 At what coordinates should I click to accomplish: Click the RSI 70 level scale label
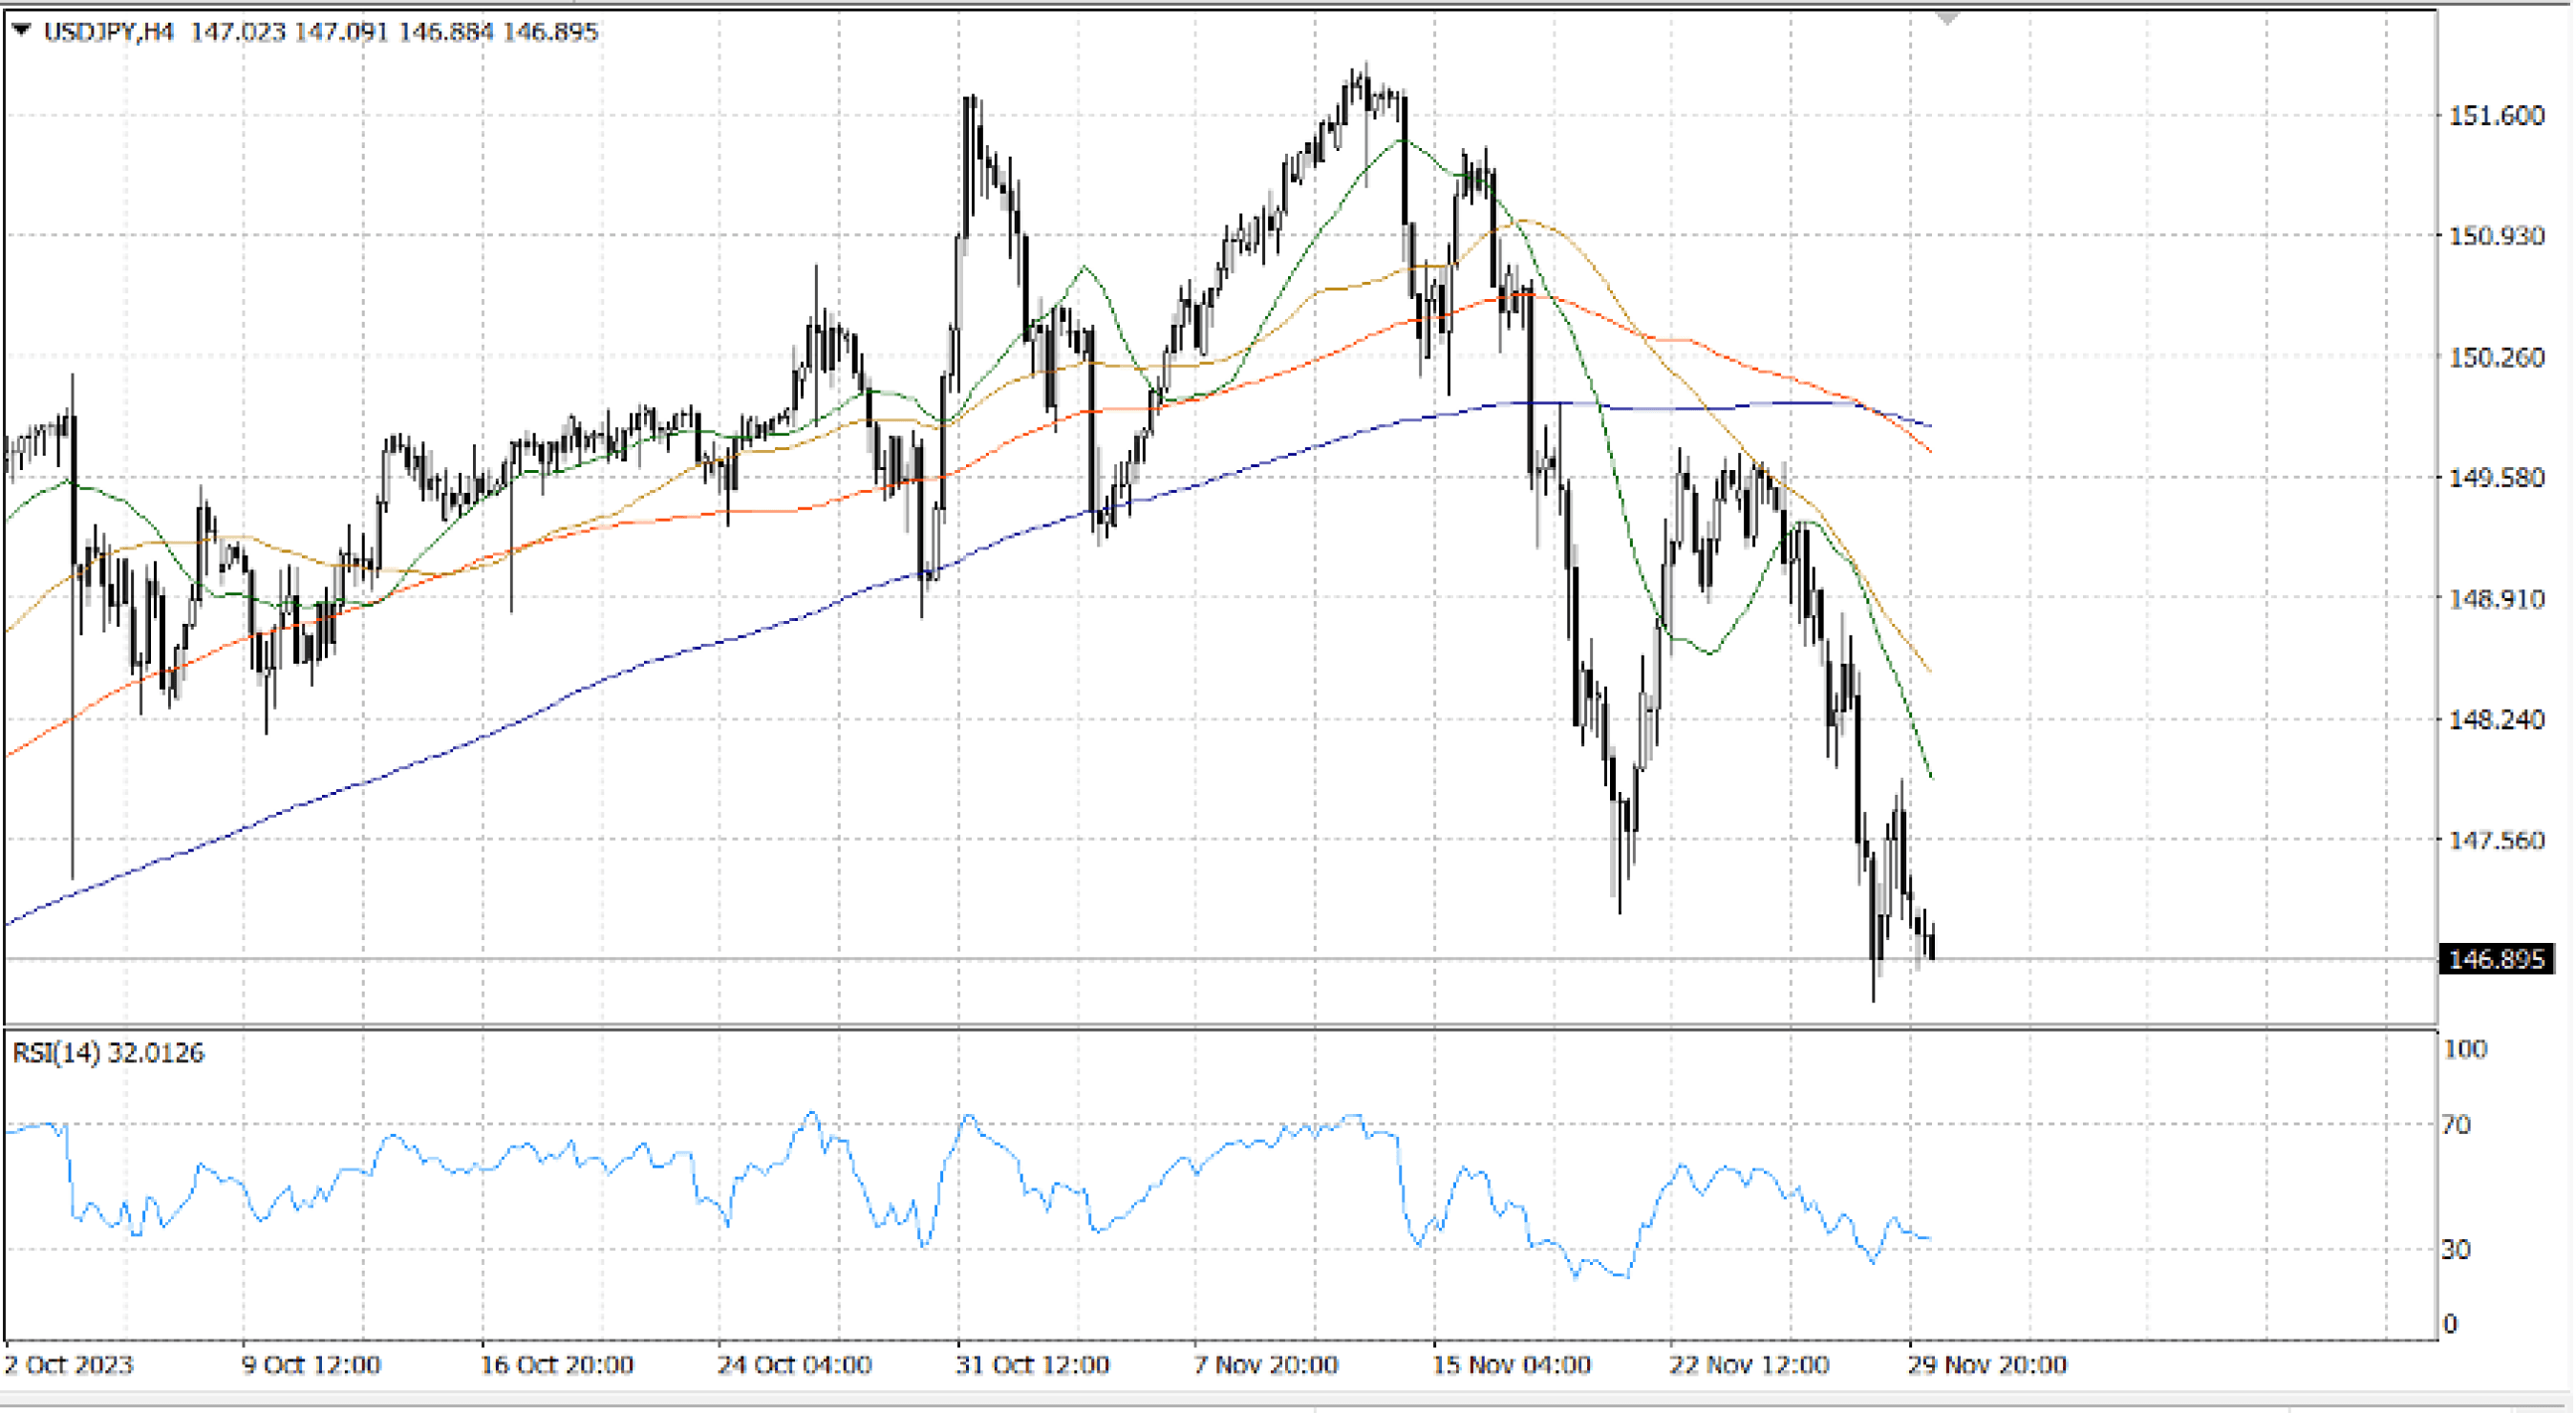point(2456,1125)
